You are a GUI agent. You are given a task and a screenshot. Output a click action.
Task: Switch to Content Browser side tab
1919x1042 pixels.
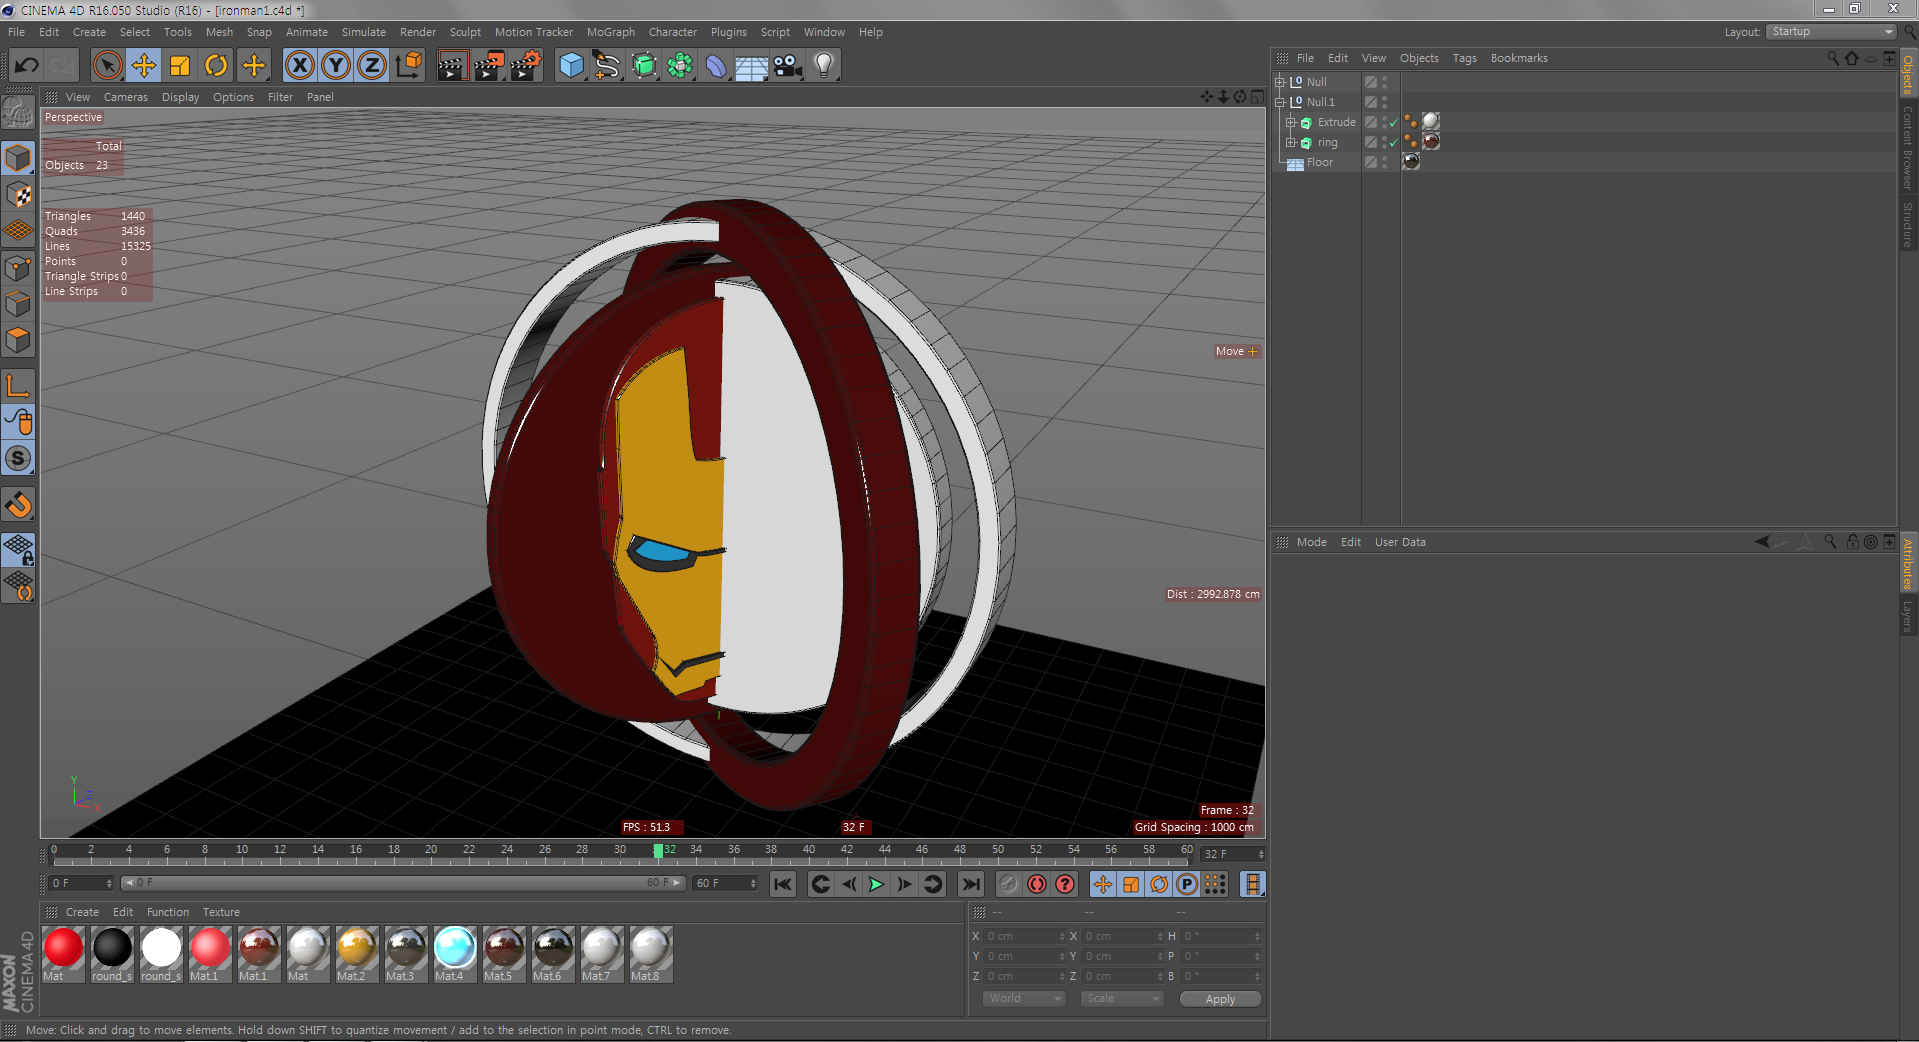click(x=1908, y=148)
